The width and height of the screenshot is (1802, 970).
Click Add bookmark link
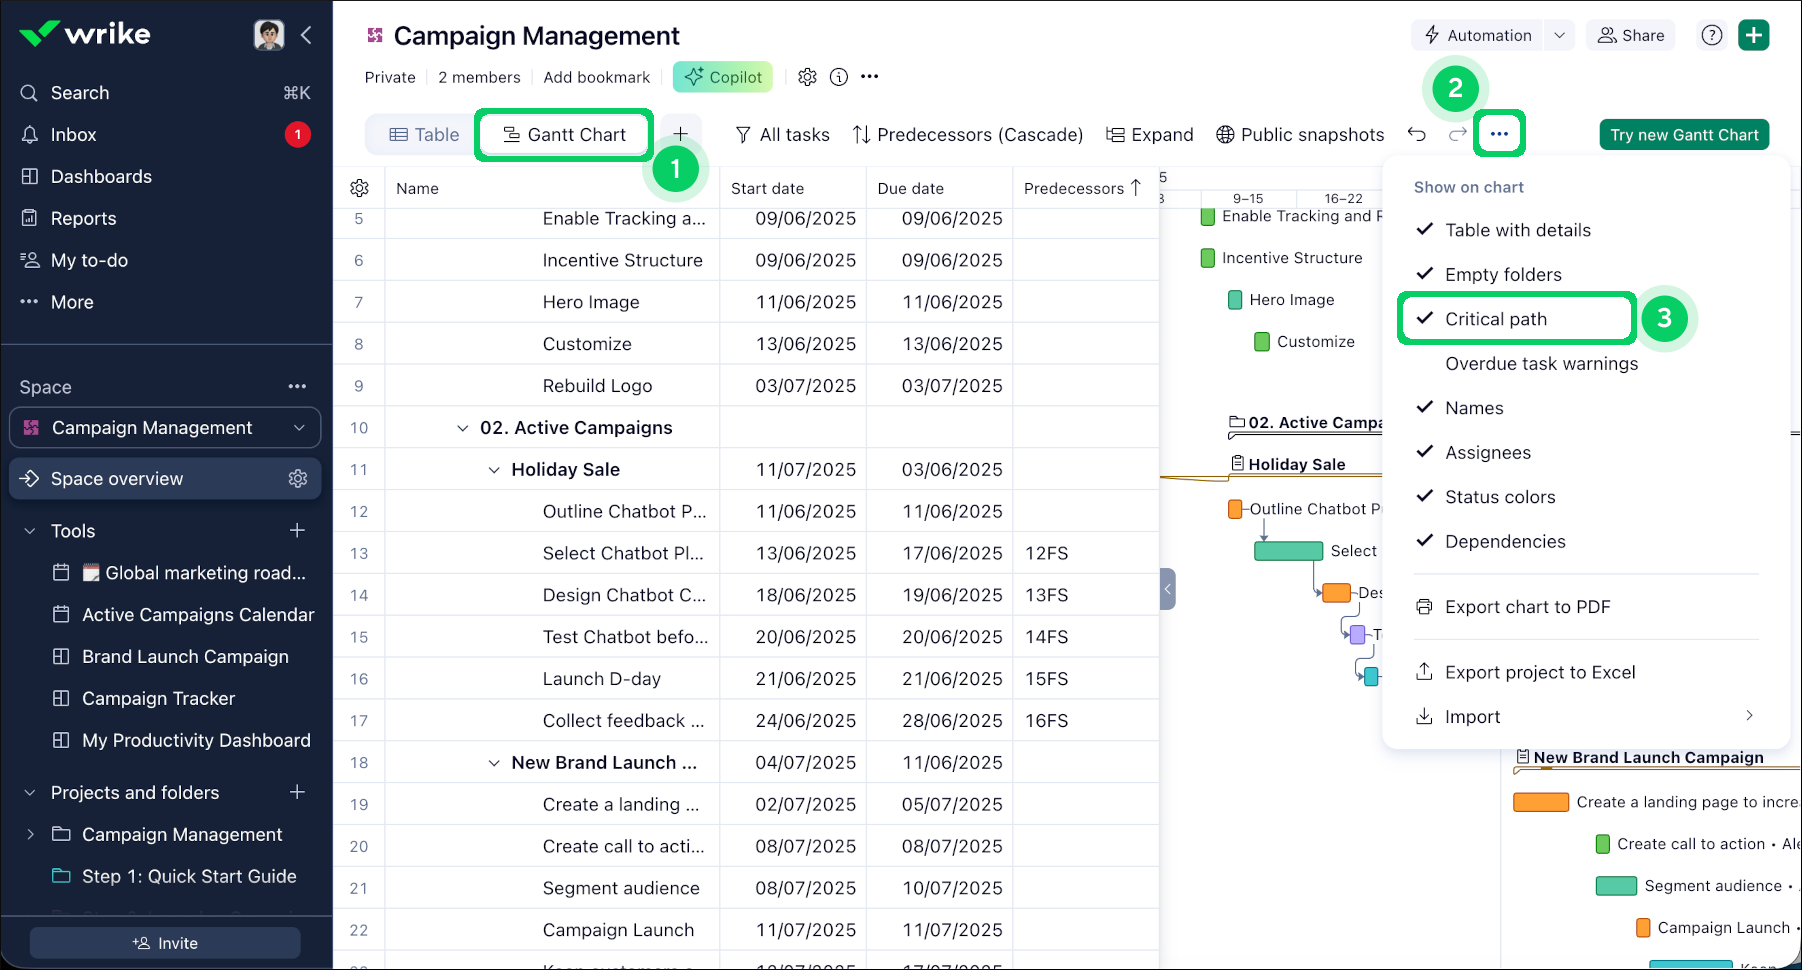(597, 77)
